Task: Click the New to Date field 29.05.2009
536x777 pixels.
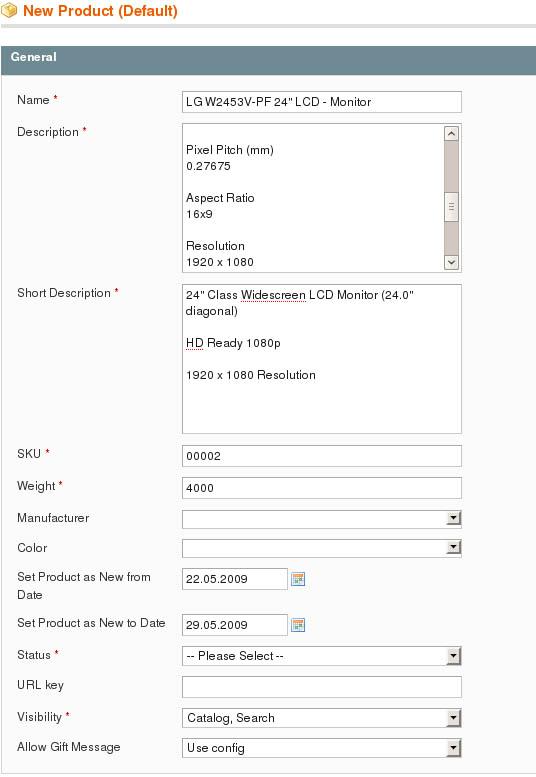Action: click(x=235, y=625)
